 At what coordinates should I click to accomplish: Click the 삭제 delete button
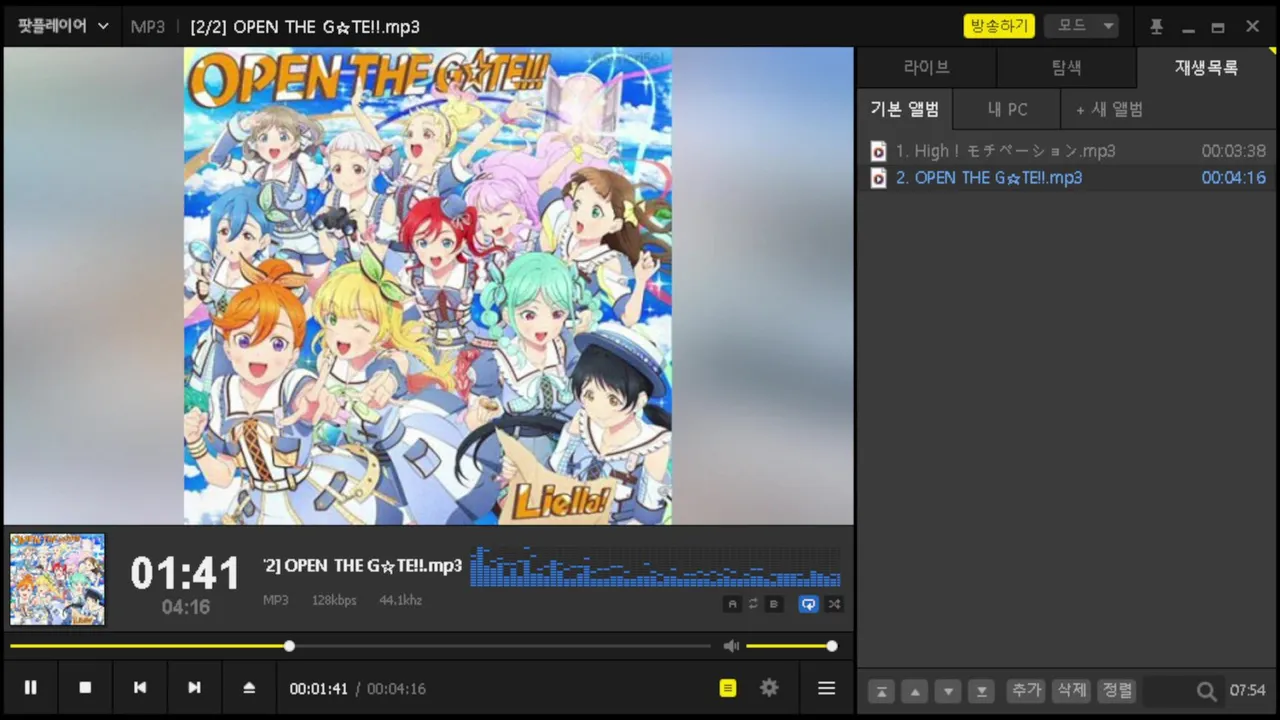pyautogui.click(x=1071, y=690)
